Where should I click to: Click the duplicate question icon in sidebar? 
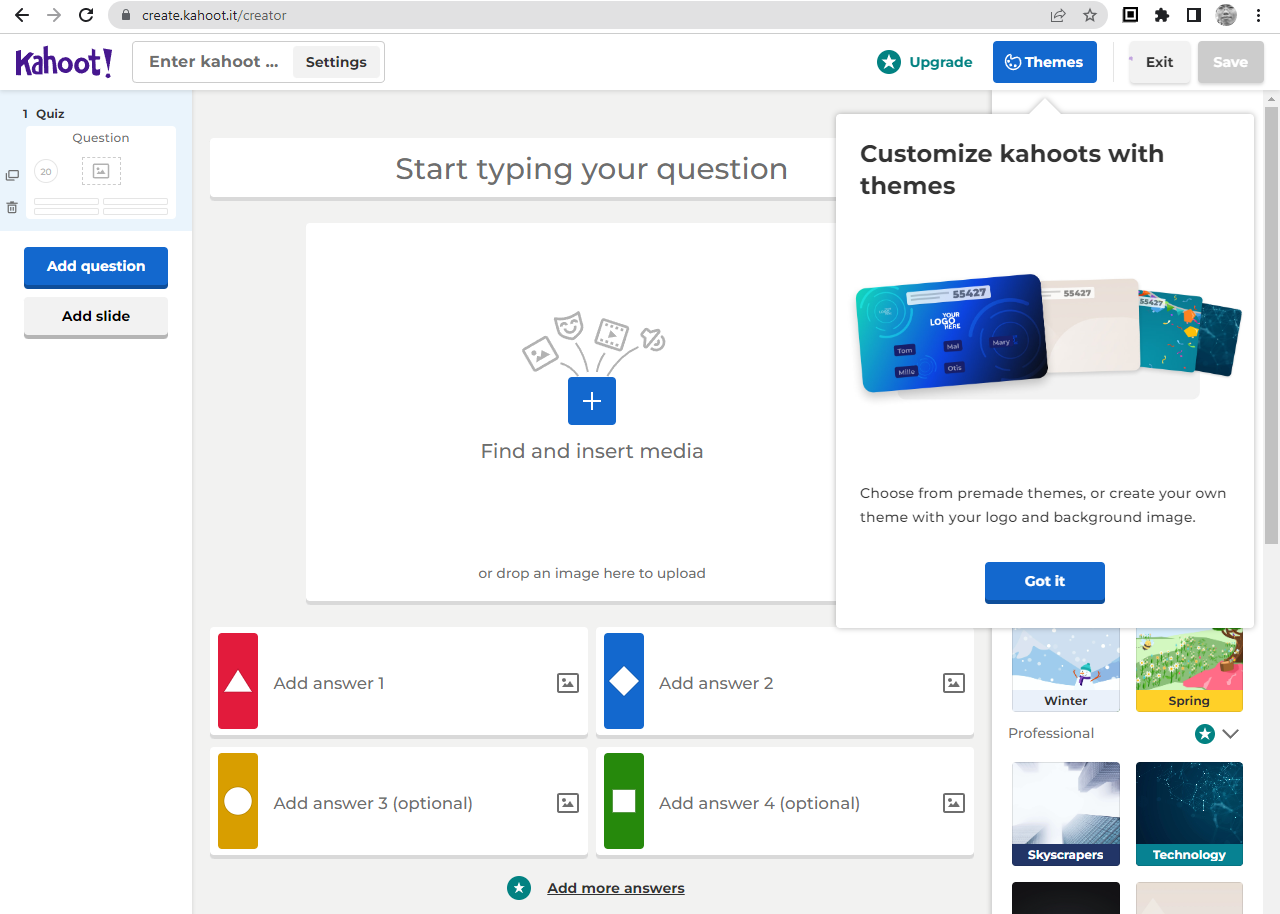[12, 176]
